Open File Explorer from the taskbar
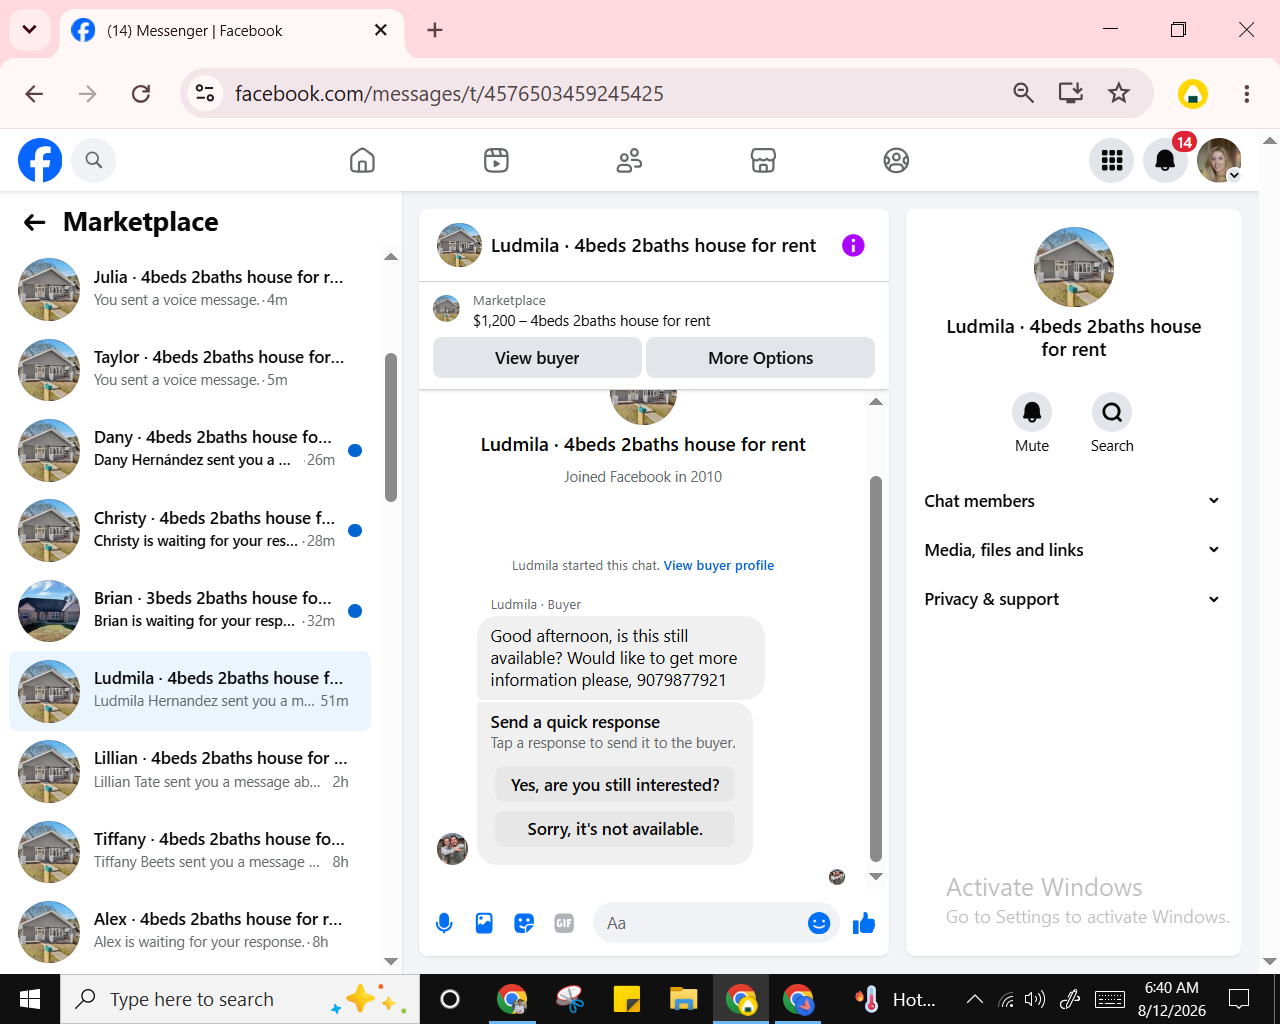Screen dimensions: 1280x1024 684,999
